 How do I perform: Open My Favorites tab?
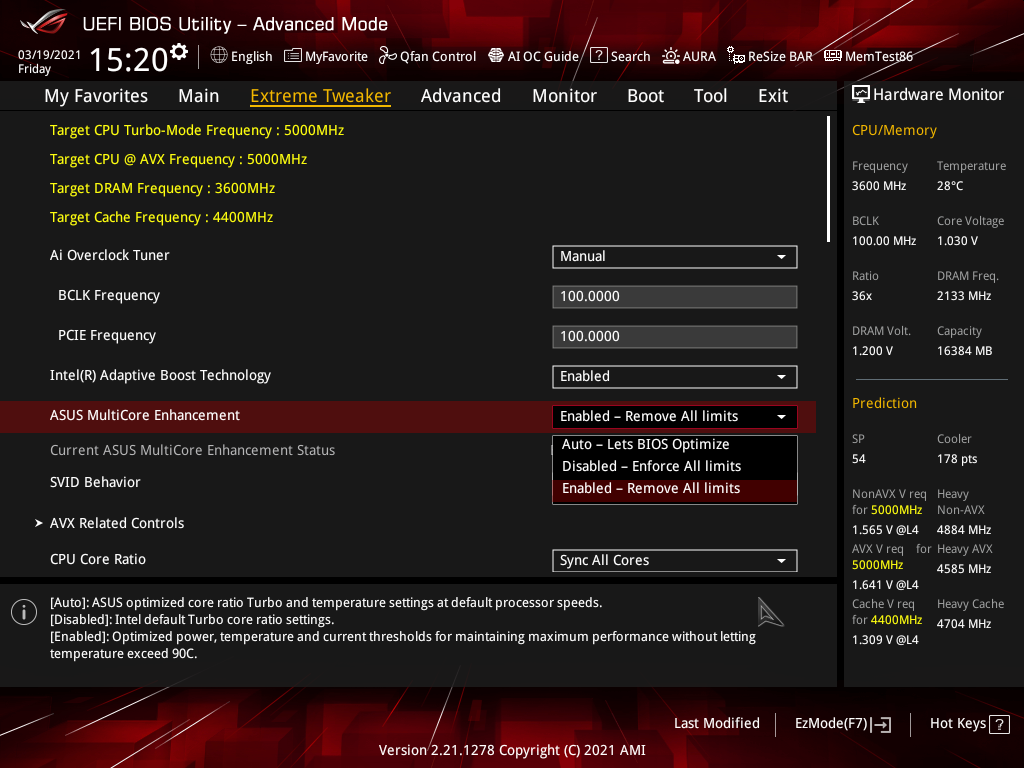tap(96, 96)
